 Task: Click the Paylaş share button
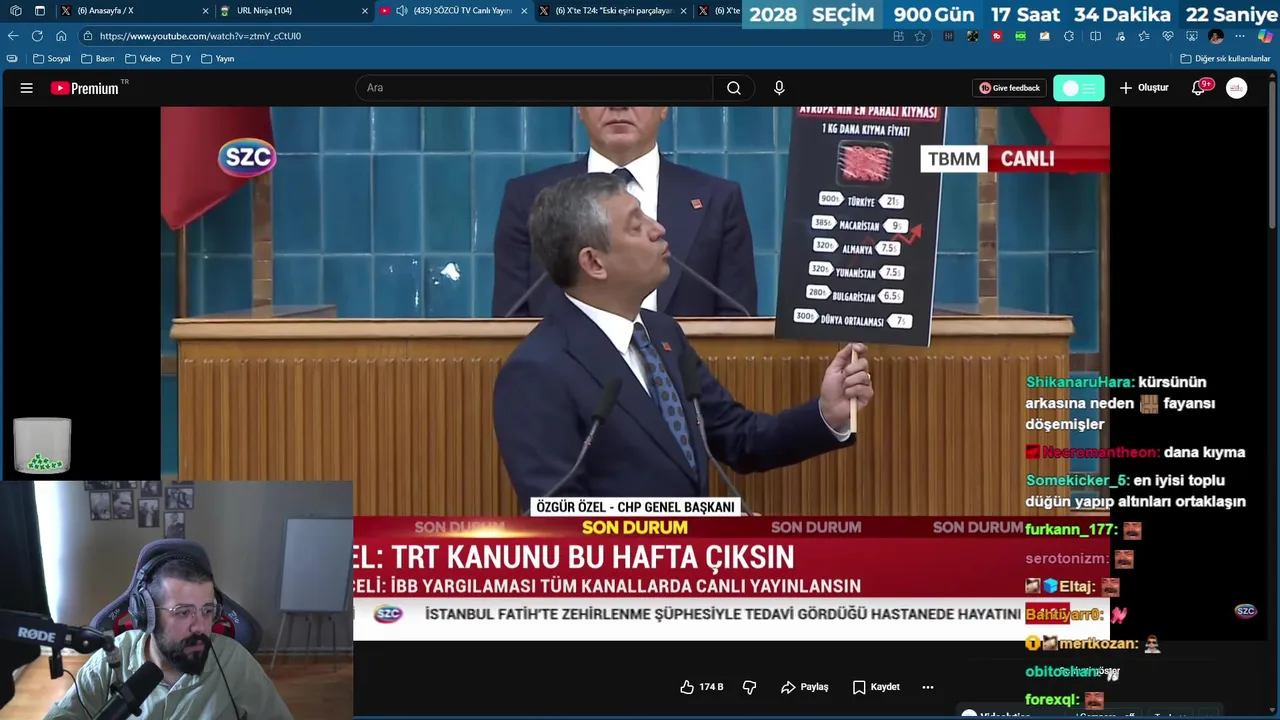point(805,687)
